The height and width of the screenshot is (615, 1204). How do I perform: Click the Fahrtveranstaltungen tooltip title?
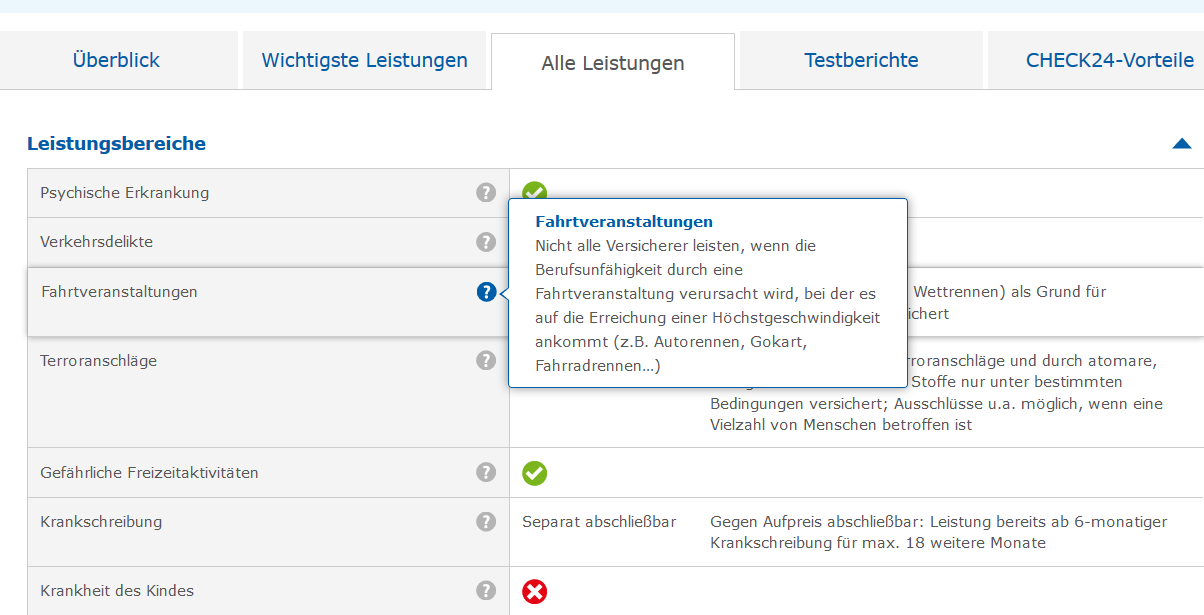point(624,222)
